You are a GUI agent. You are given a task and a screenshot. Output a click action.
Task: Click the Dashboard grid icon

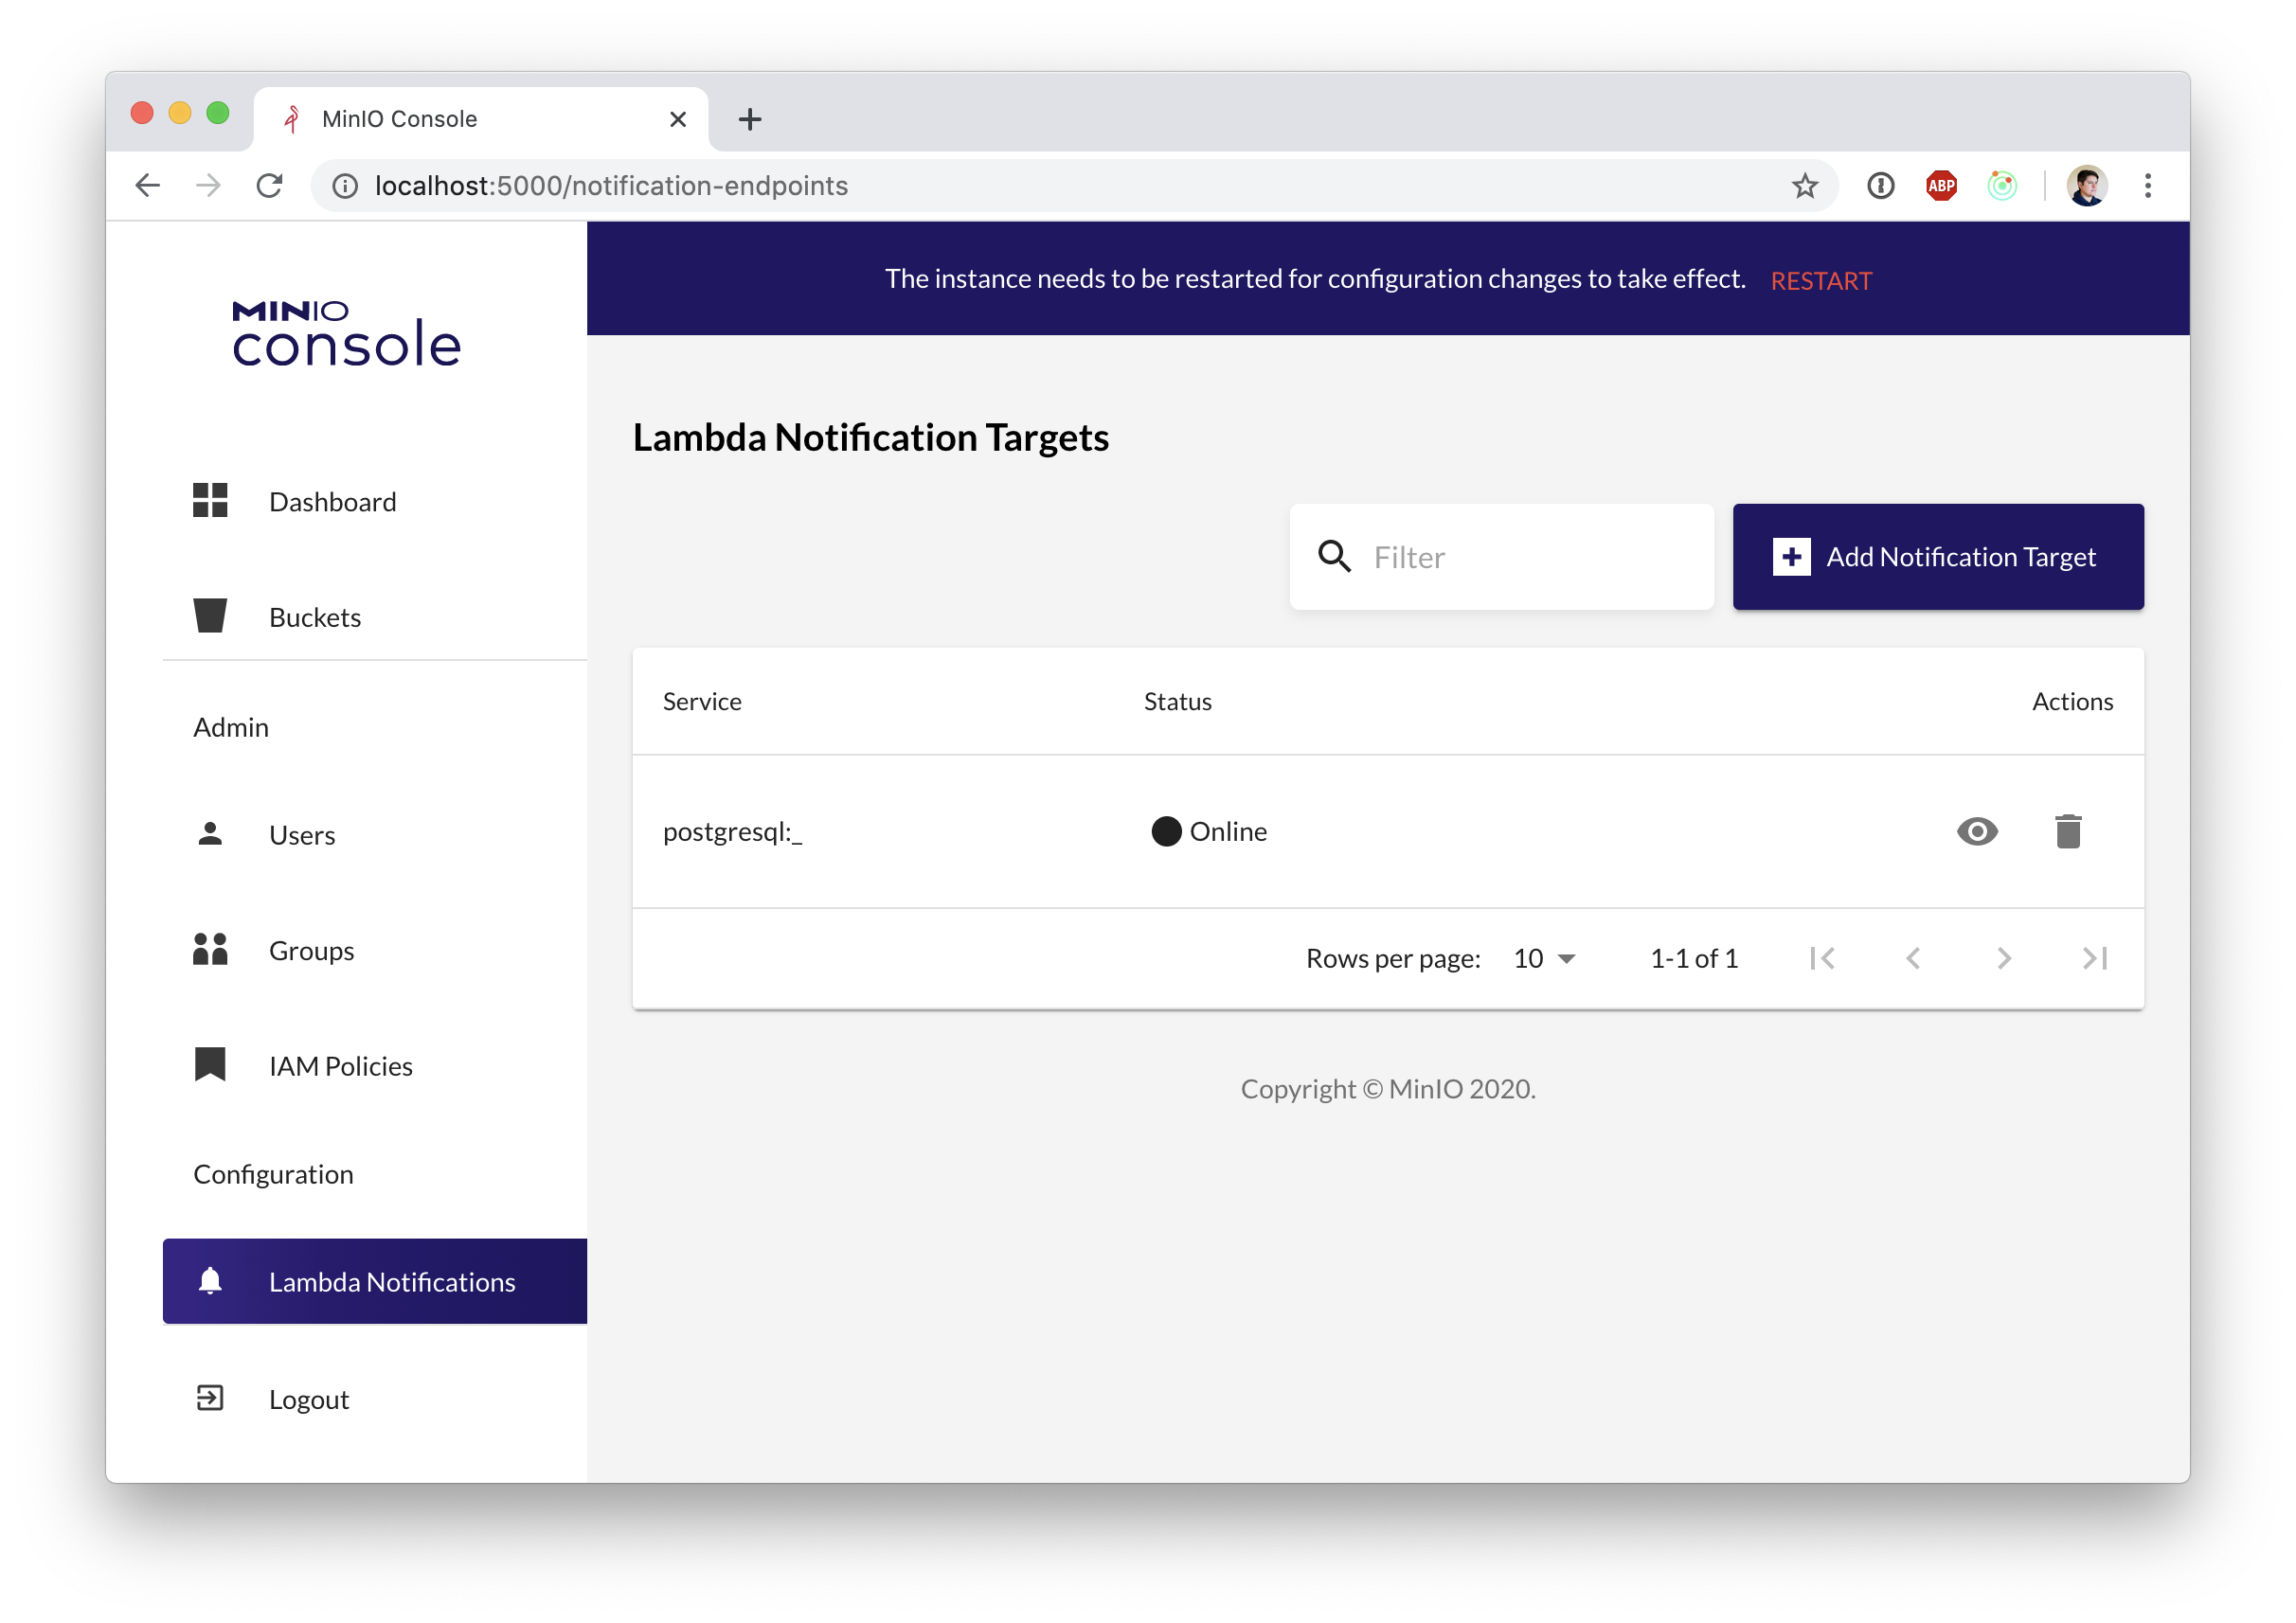[x=210, y=500]
